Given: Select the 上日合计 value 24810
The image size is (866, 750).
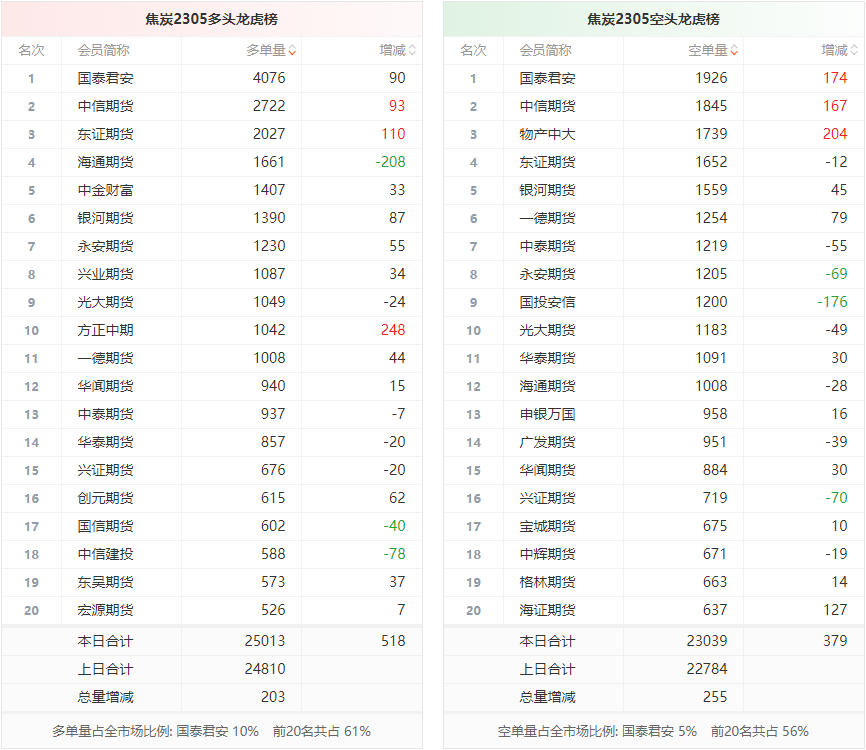Looking at the screenshot, I should 264,669.
